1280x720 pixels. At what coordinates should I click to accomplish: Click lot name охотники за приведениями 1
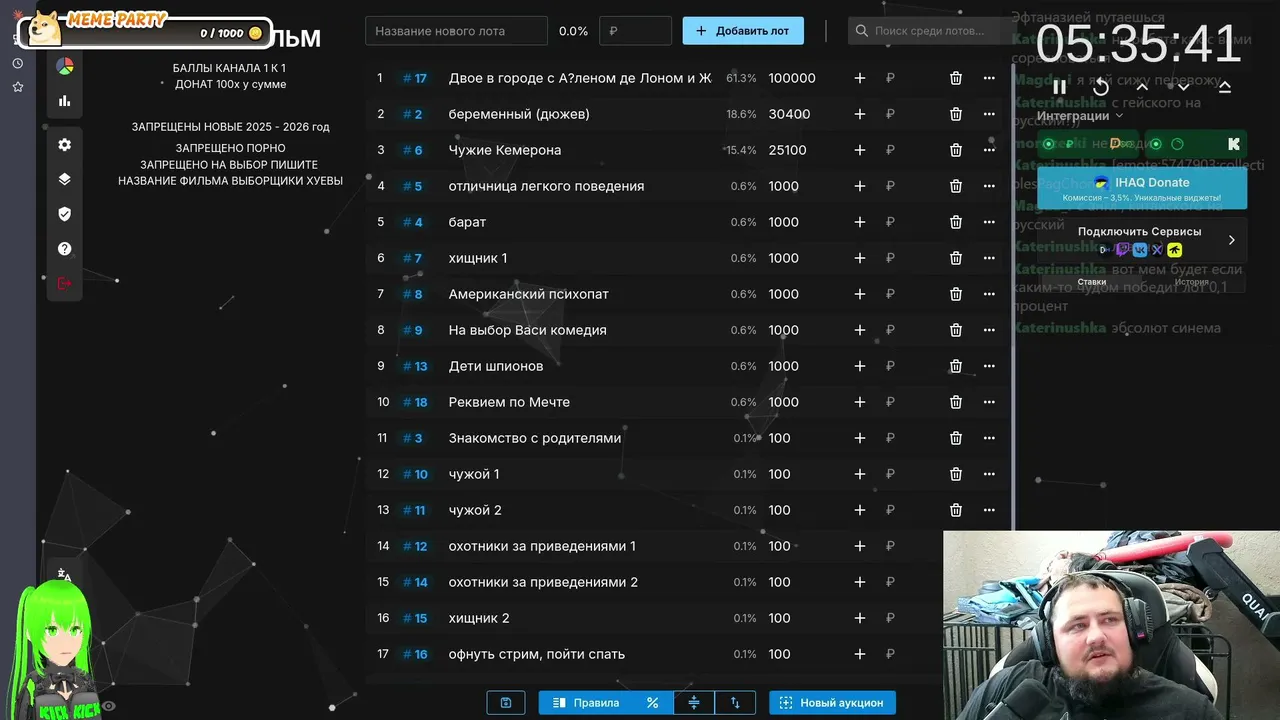point(542,546)
